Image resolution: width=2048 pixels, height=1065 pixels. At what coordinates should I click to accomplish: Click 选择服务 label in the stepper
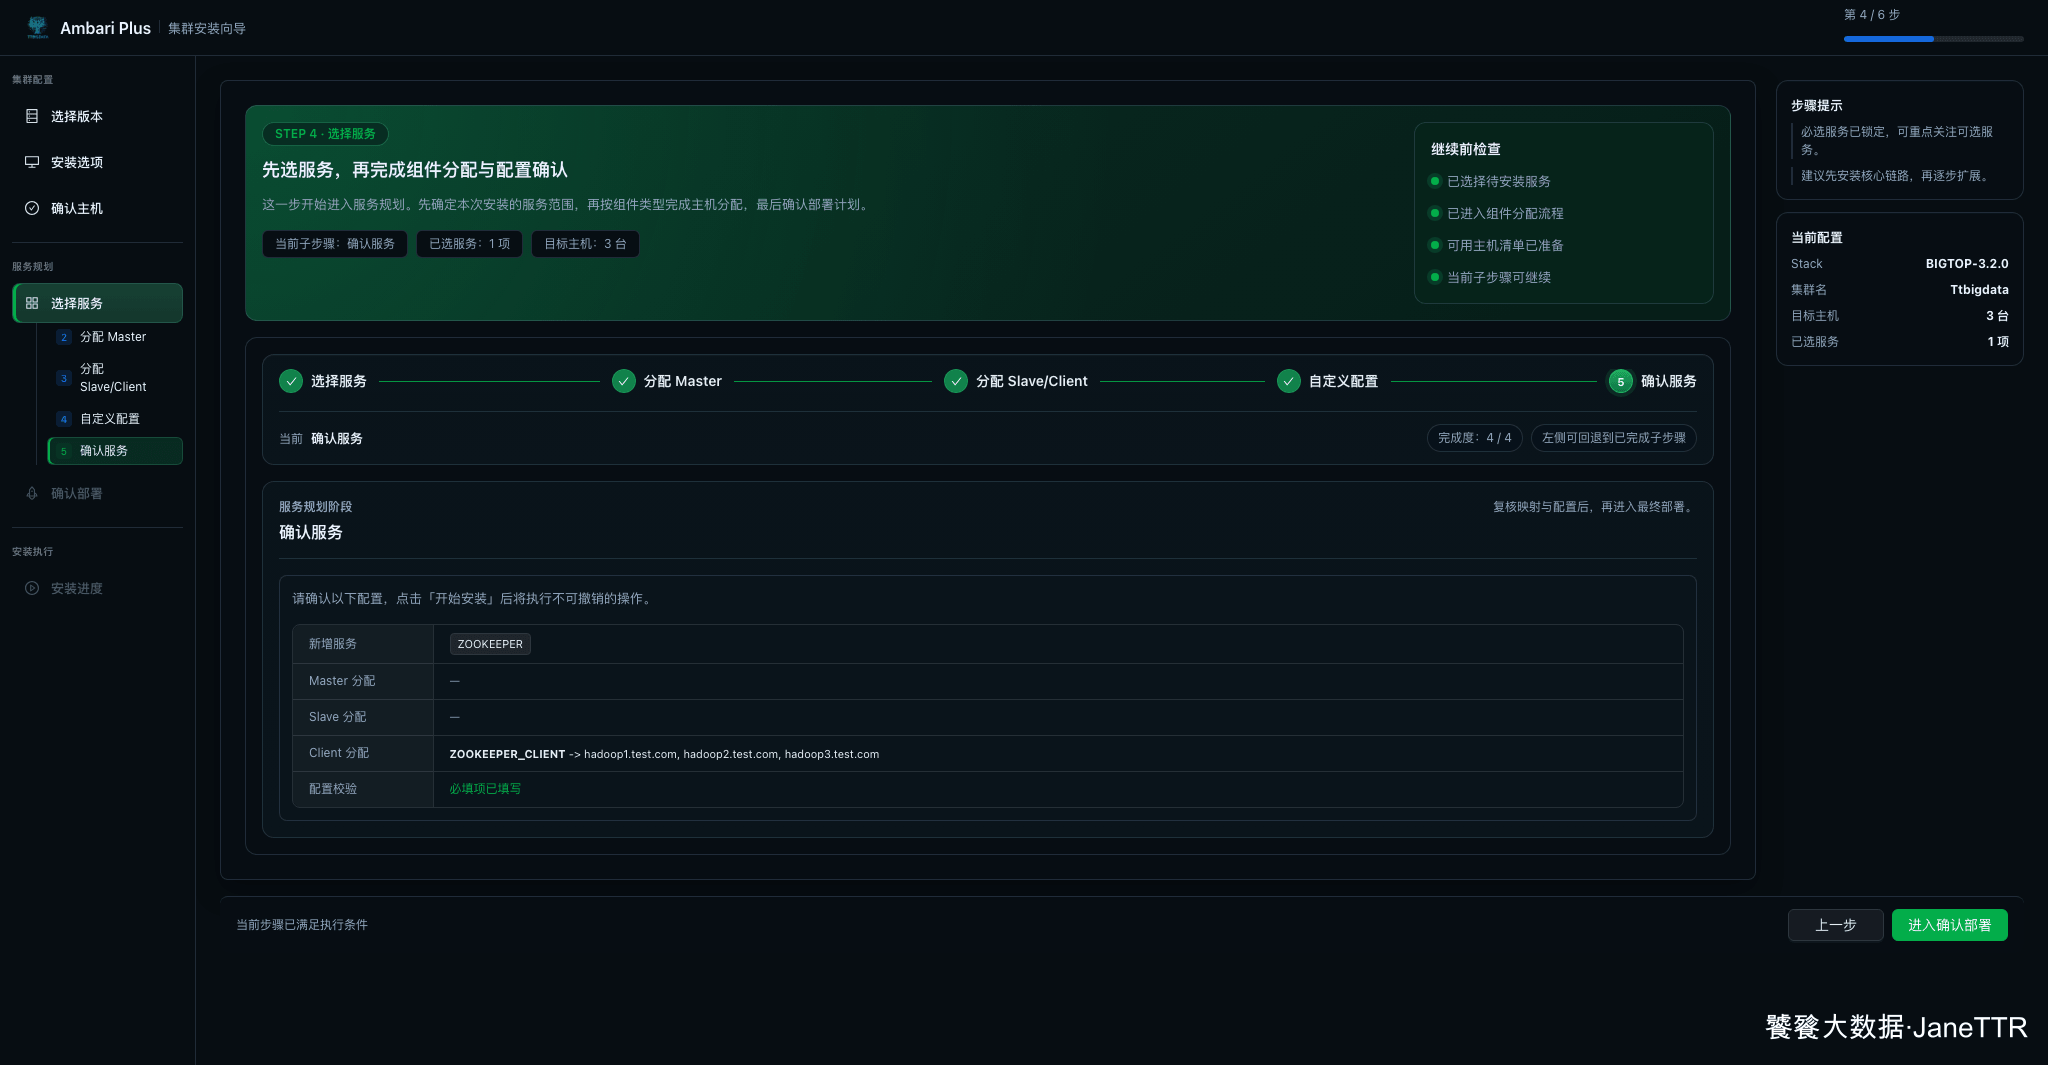(339, 381)
